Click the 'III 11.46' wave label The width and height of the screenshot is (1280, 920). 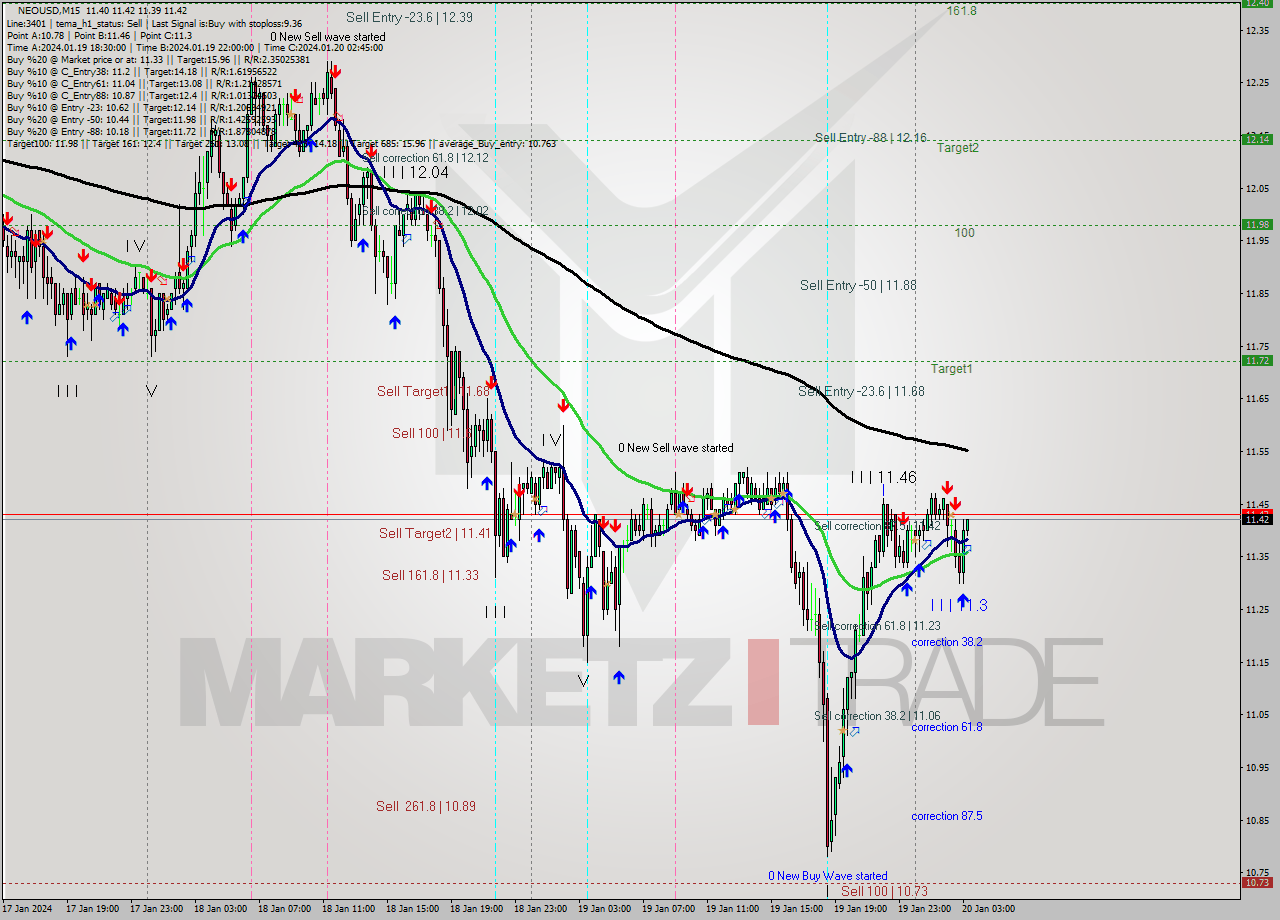click(x=884, y=478)
